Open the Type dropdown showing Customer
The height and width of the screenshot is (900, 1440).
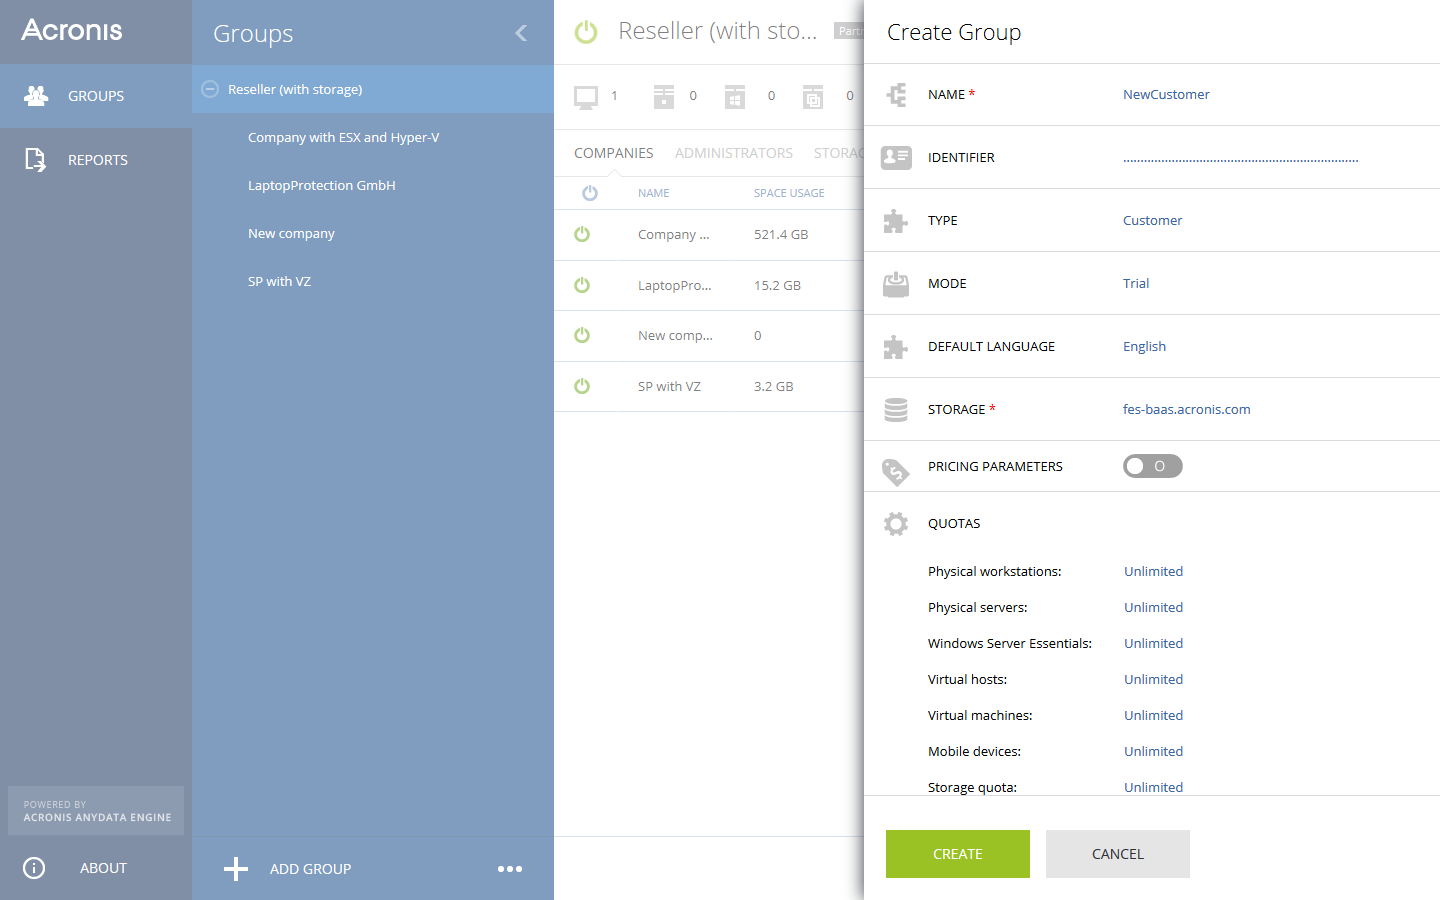click(x=1152, y=220)
